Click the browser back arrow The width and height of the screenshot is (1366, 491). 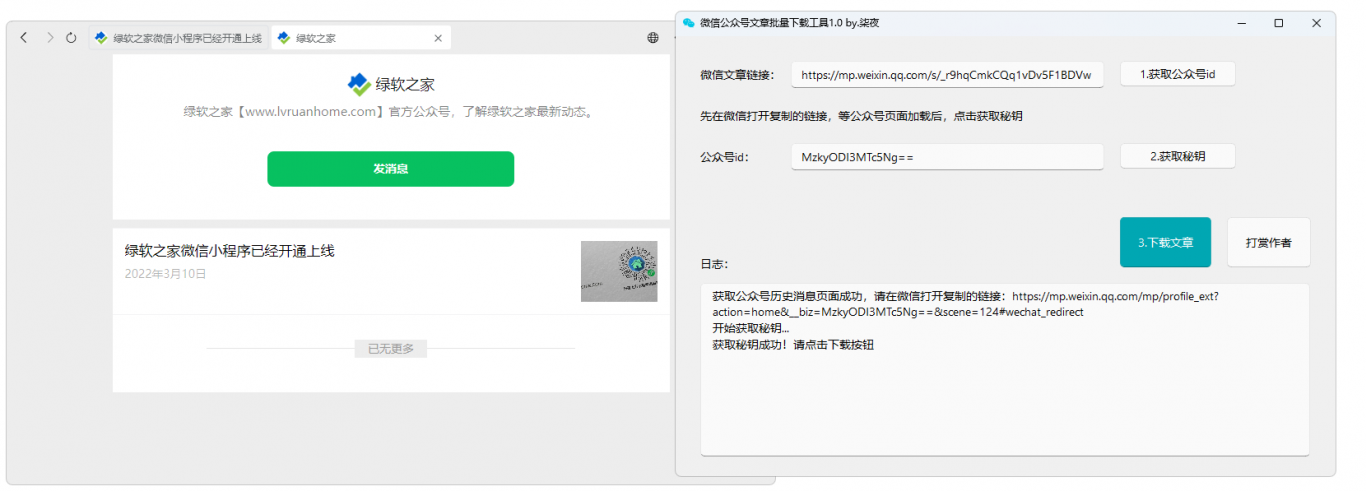click(x=24, y=38)
